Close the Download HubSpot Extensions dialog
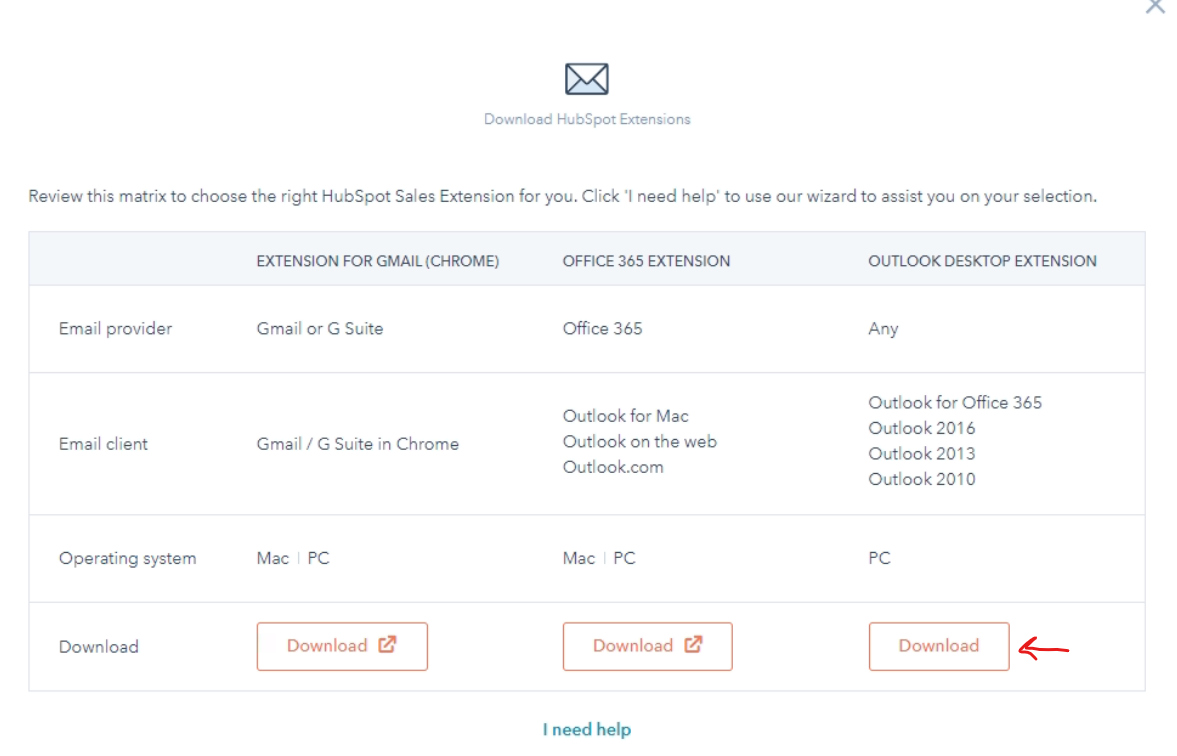 pos(1155,6)
